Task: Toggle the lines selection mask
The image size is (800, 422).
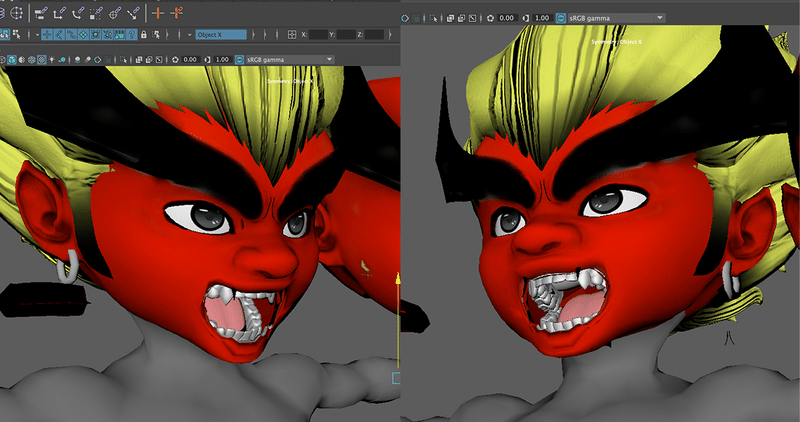Action: click(59, 34)
